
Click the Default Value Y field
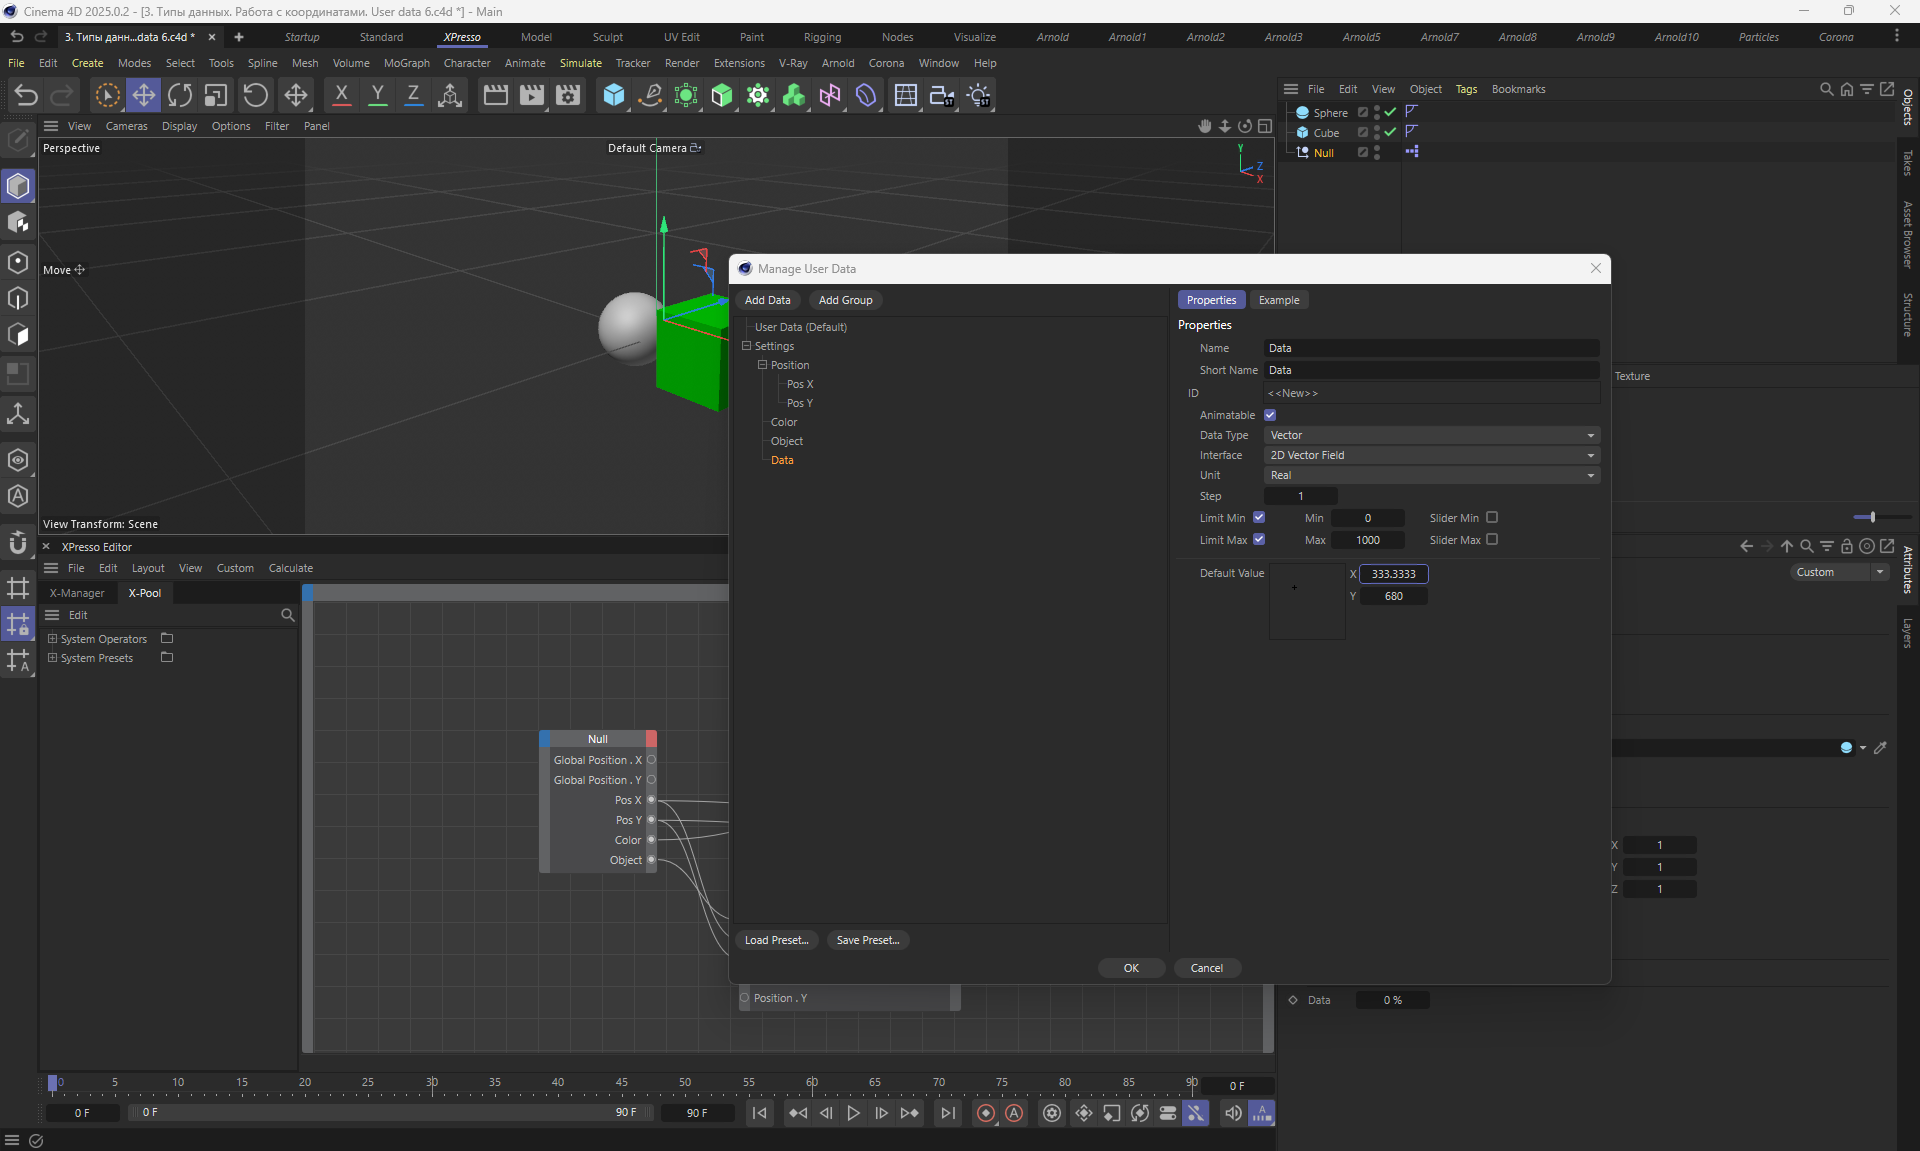point(1393,596)
